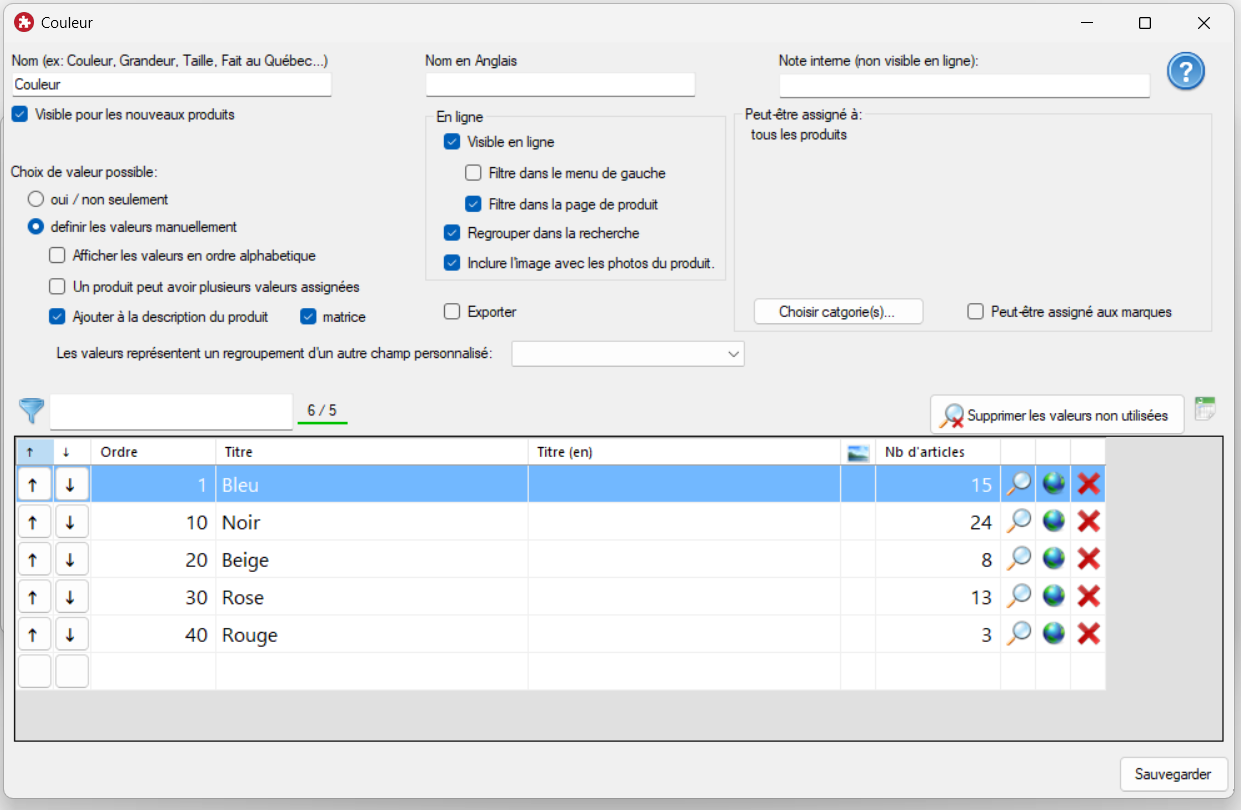
Task: Sort by the 'Nb d'articles' column header
Action: [x=936, y=452]
